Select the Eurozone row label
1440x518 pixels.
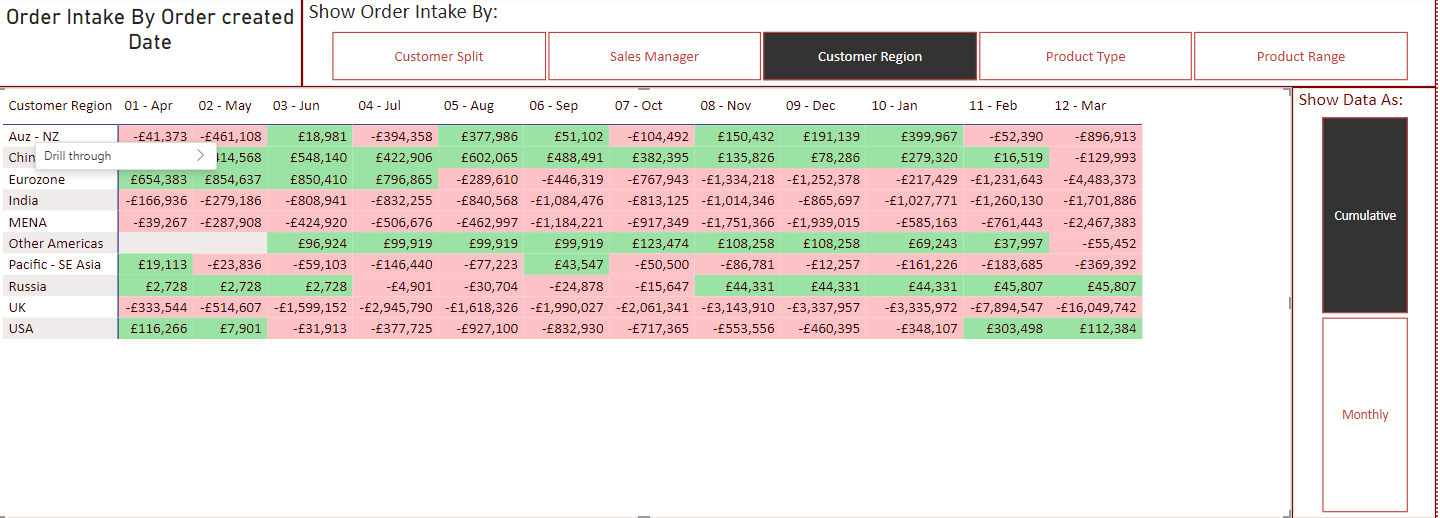click(x=37, y=180)
